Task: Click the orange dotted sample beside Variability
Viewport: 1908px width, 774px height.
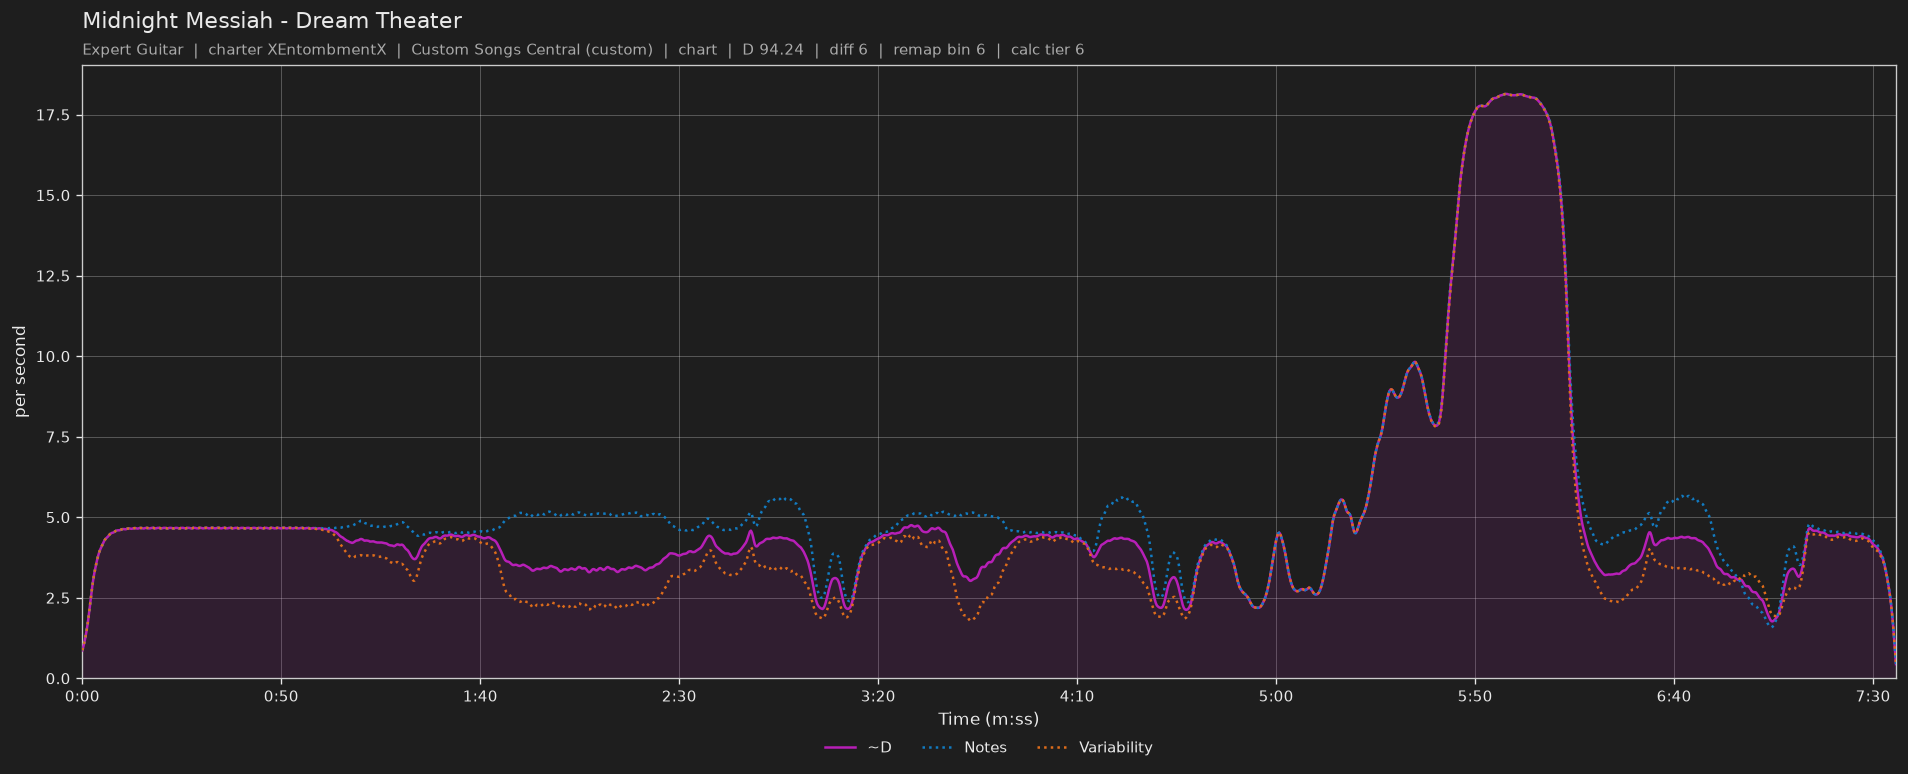Action: [x=1052, y=748]
